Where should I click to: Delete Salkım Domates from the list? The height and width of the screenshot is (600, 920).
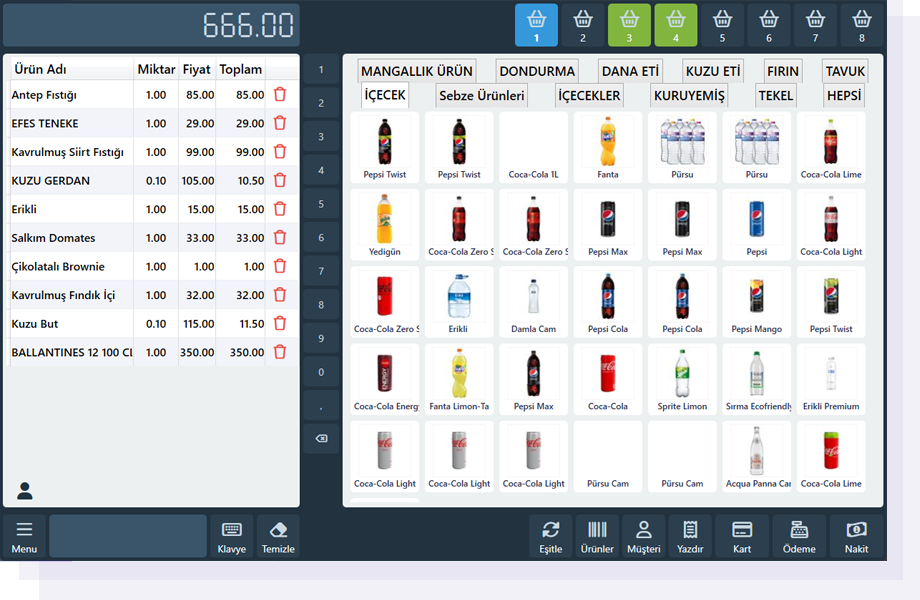coord(280,238)
